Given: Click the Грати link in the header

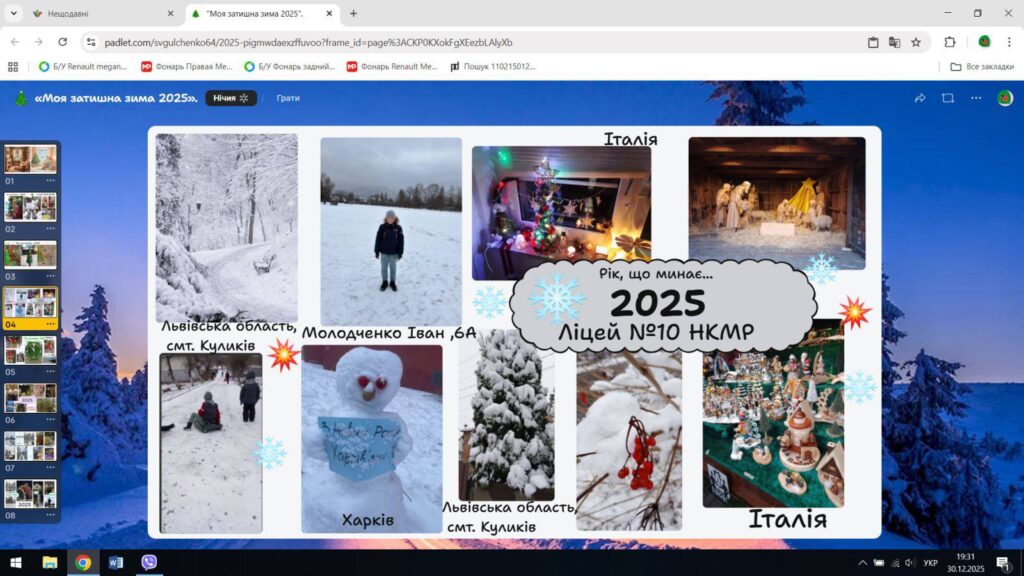Looking at the screenshot, I should [x=288, y=98].
